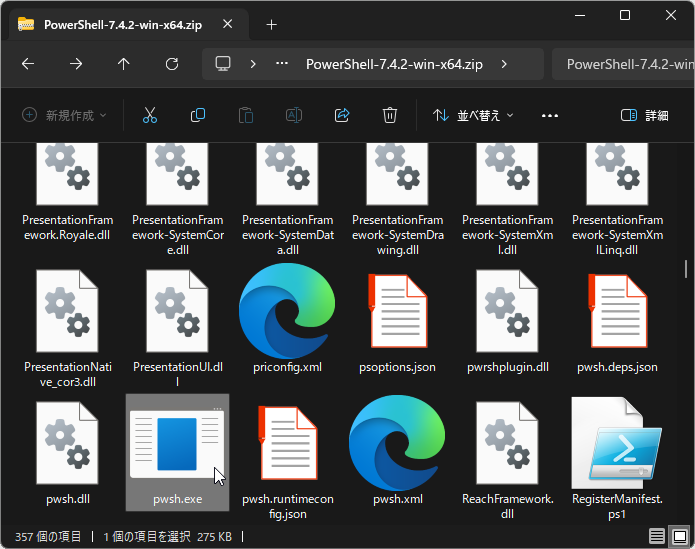The width and height of the screenshot is (695, 549).
Task: Click the 357 個の項目 status text
Action: pyautogui.click(x=48, y=537)
